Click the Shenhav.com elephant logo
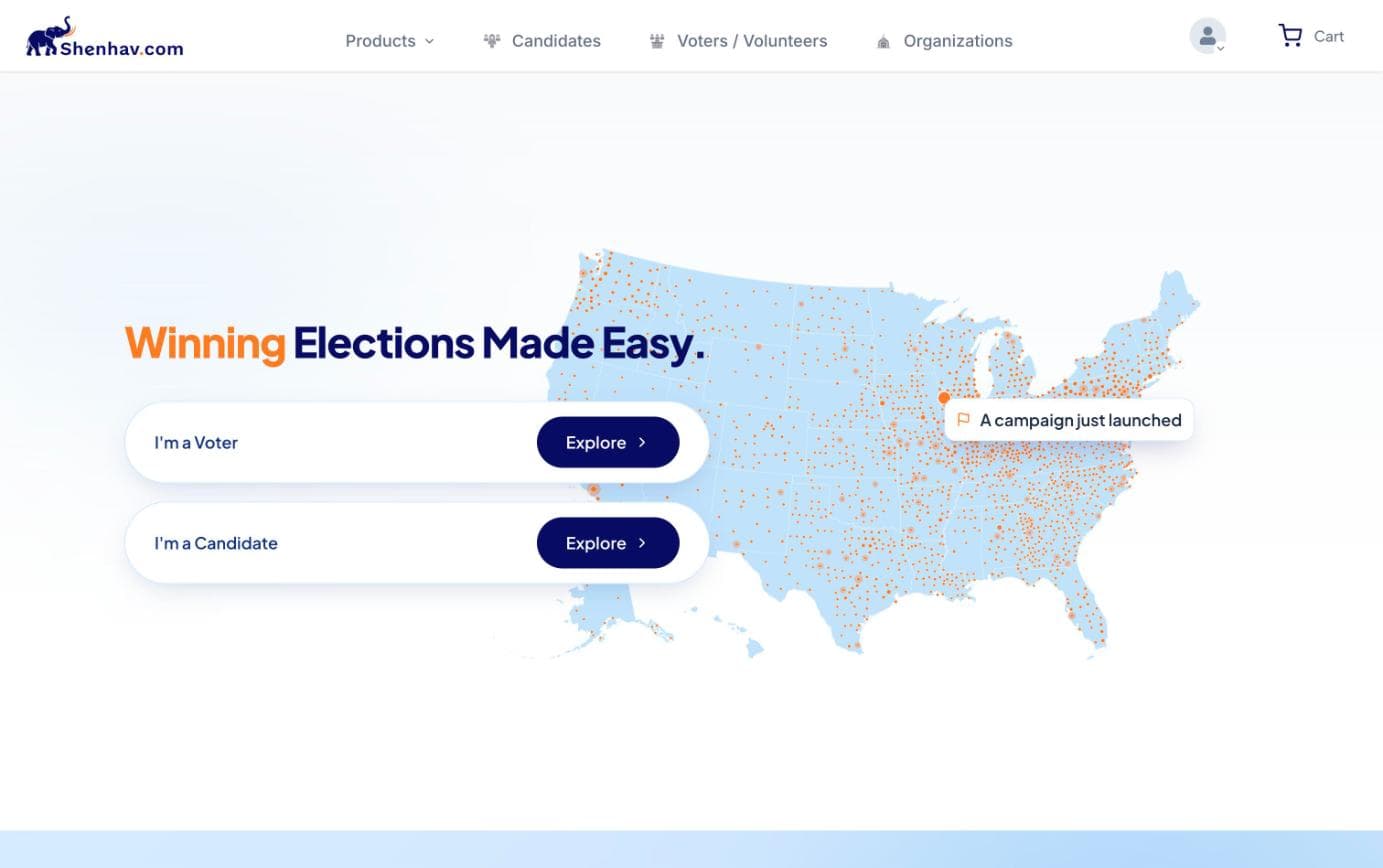1383x868 pixels. click(x=104, y=37)
